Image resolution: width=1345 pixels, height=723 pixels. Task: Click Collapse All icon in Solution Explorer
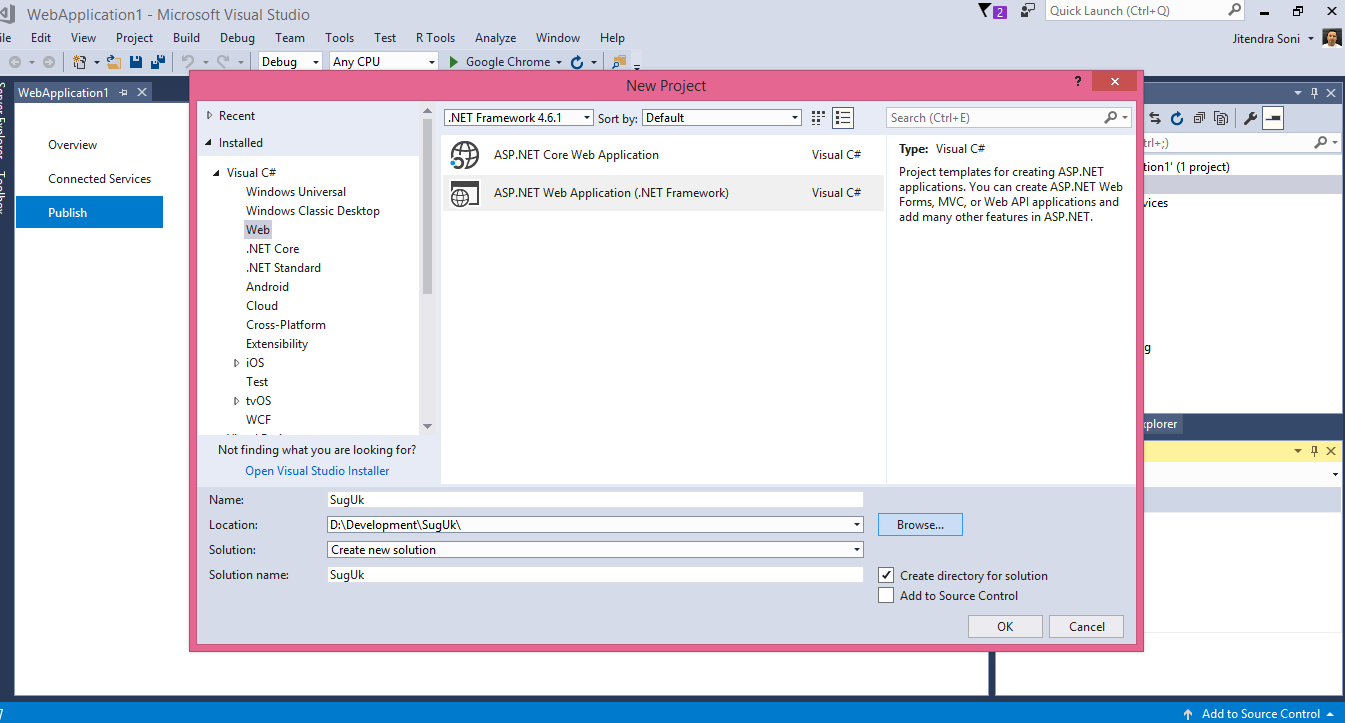(x=1198, y=118)
